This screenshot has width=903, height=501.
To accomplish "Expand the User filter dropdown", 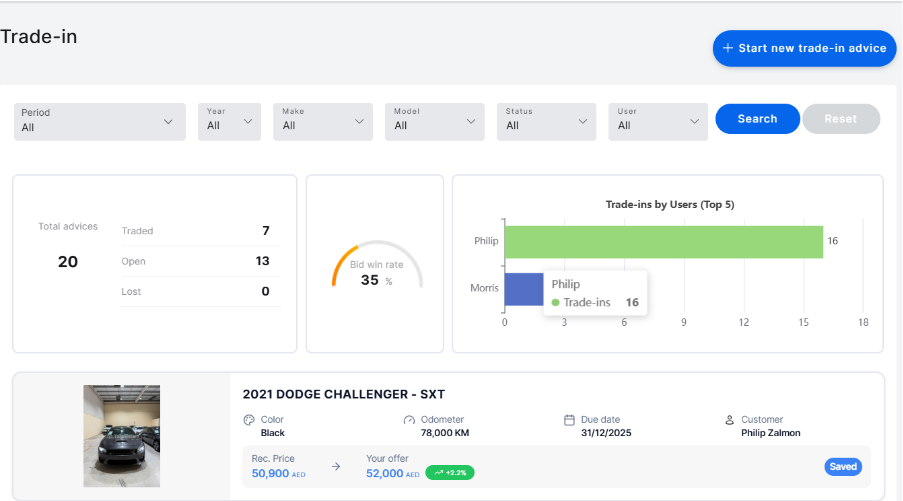I will pos(658,120).
